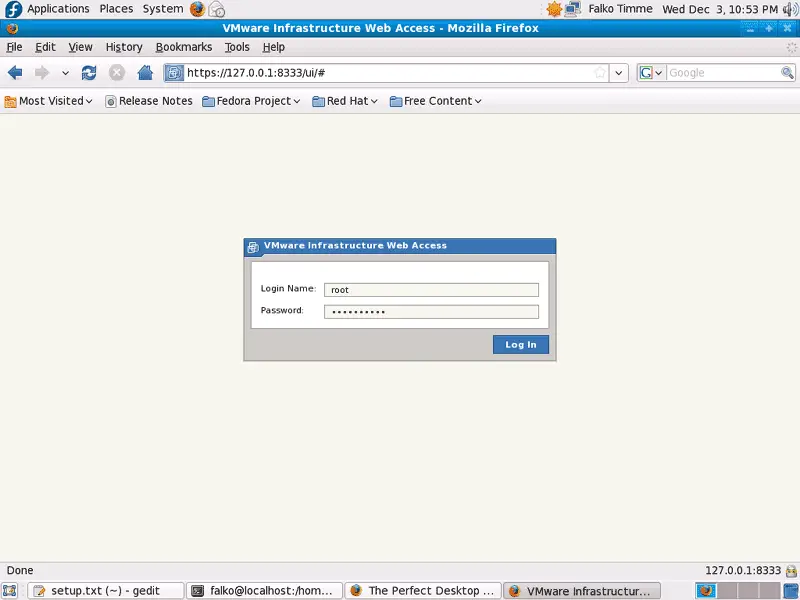Image resolution: width=800 pixels, height=600 pixels.
Task: Click the Forward arrow button
Action: (x=42, y=73)
